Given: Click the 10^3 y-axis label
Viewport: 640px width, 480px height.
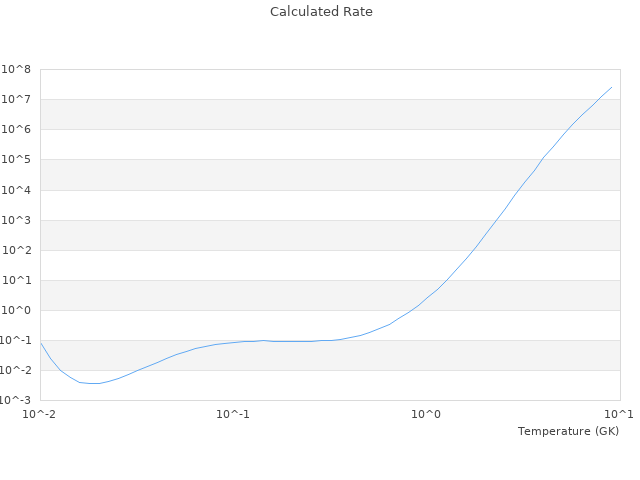Looking at the screenshot, I should coord(18,220).
